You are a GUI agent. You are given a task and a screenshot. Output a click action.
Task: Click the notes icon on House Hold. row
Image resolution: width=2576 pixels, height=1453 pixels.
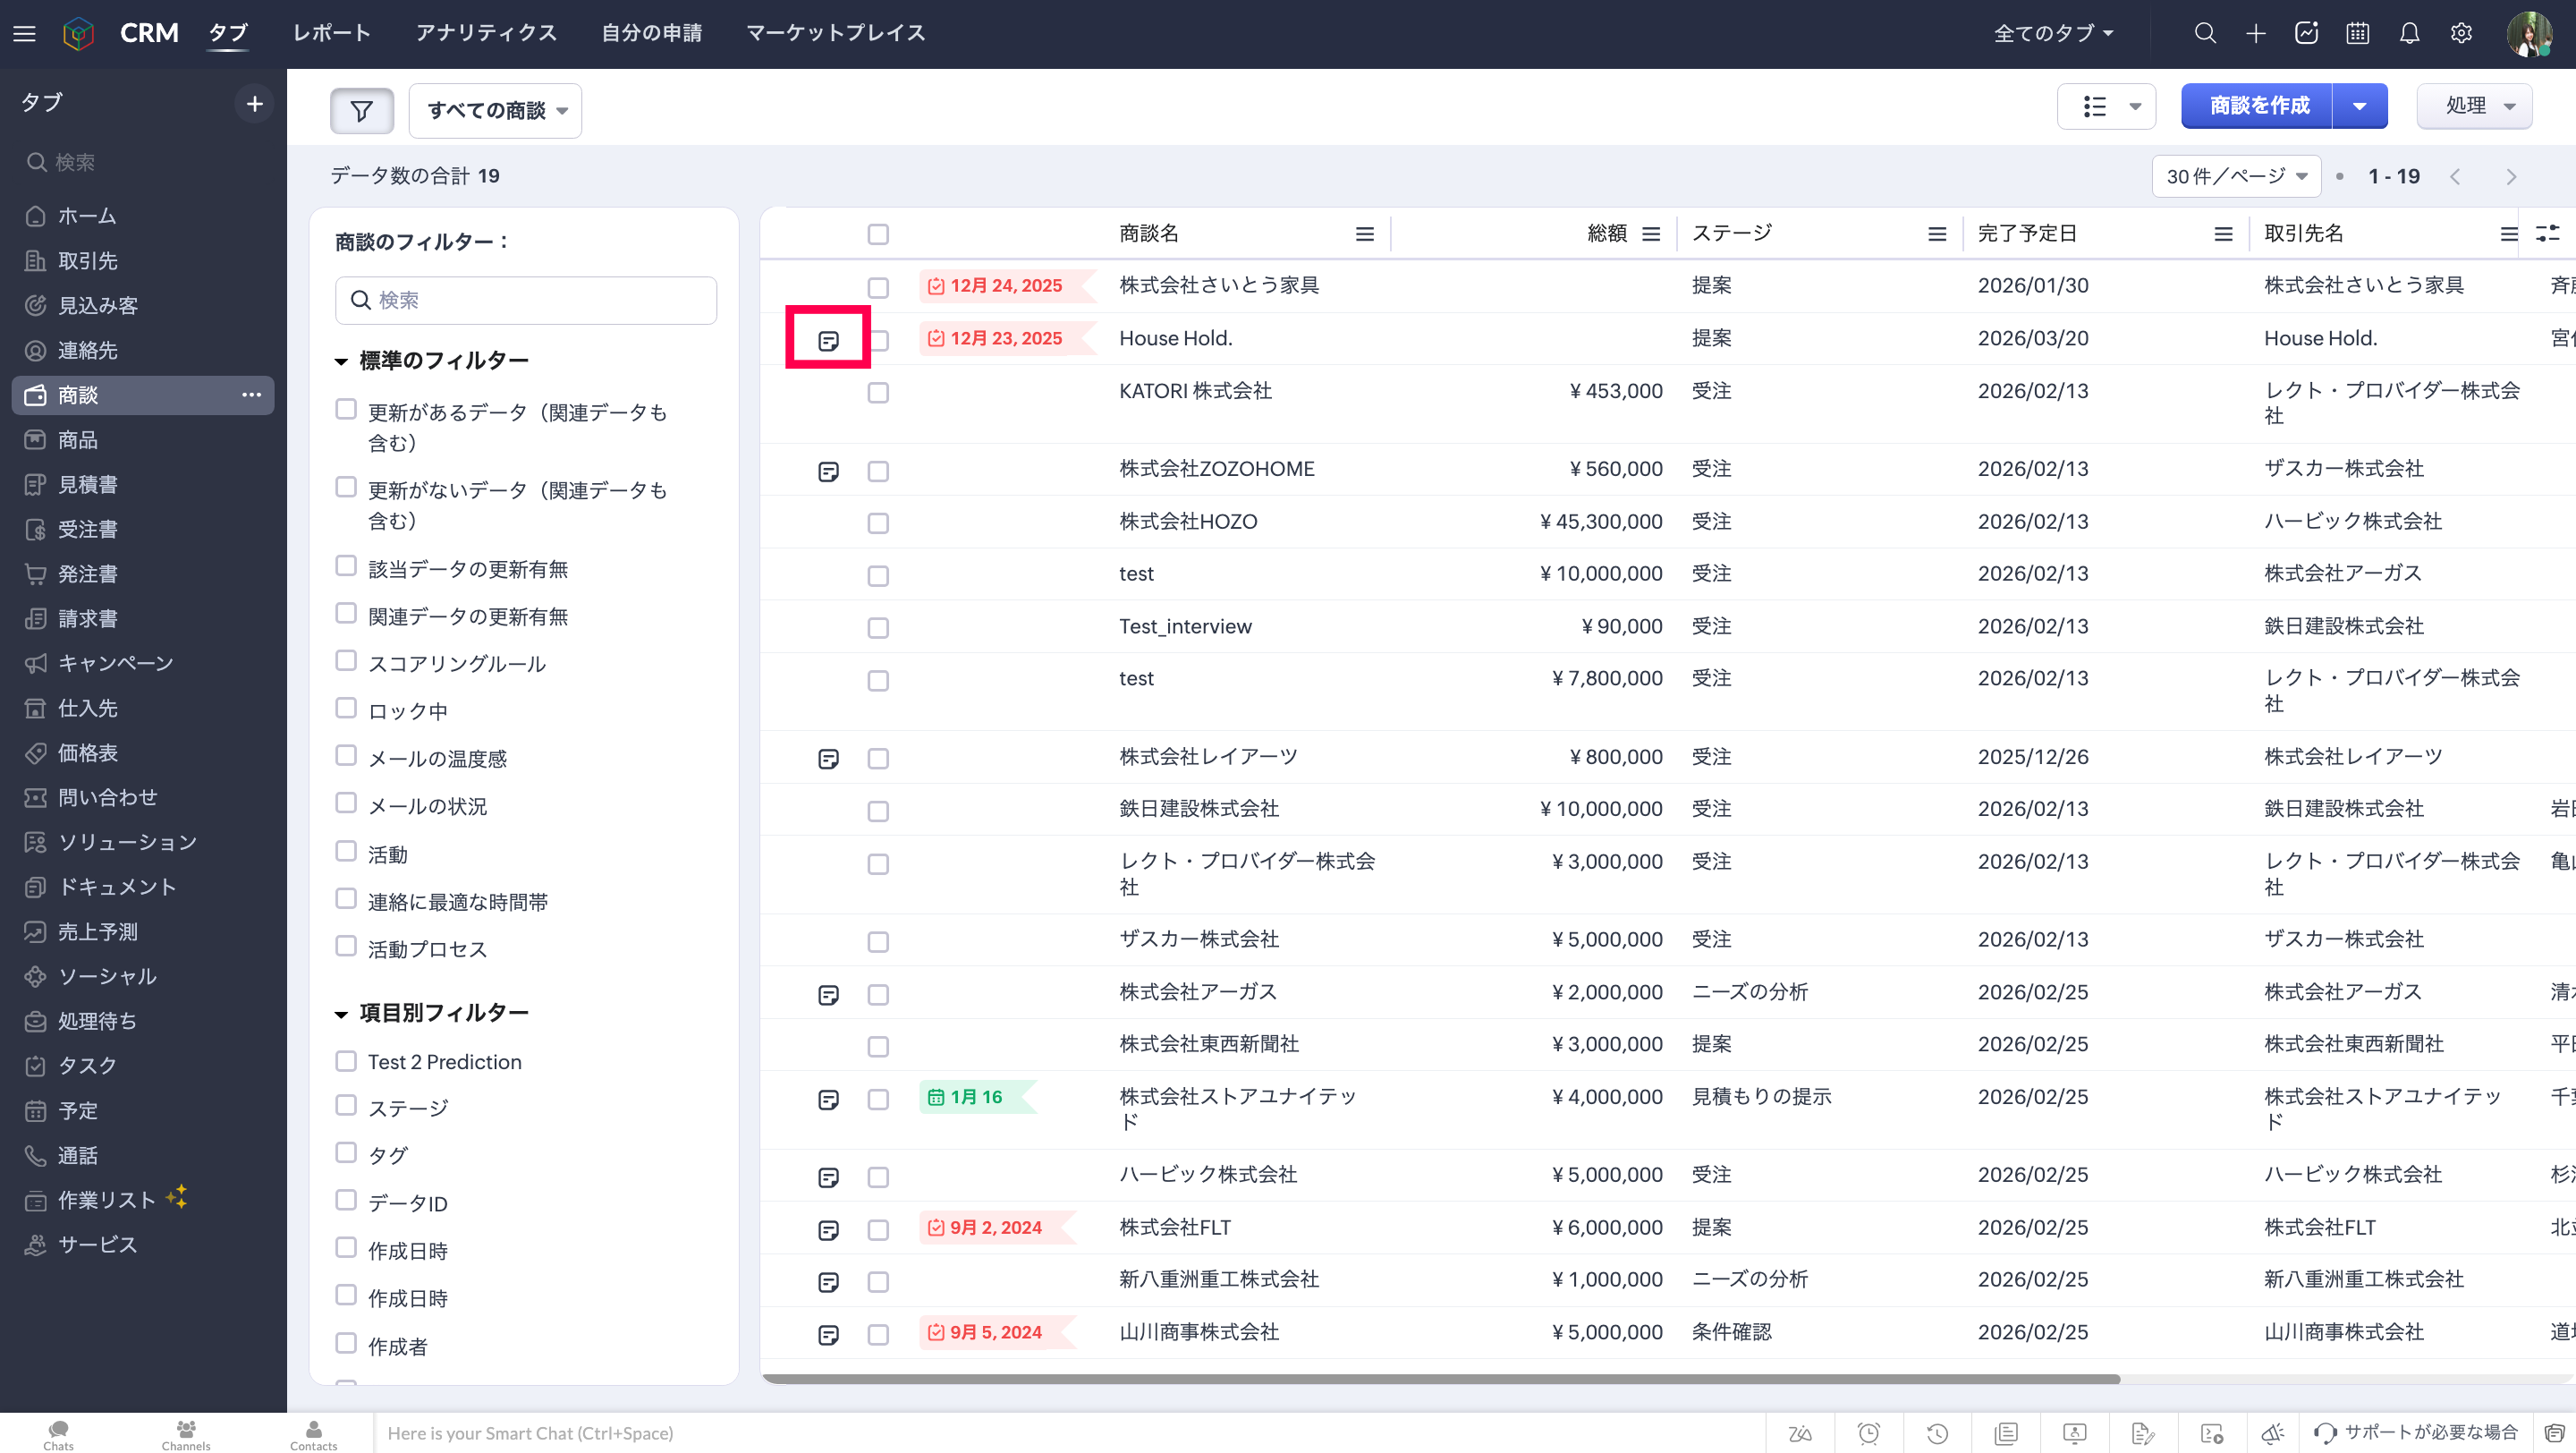(x=828, y=341)
